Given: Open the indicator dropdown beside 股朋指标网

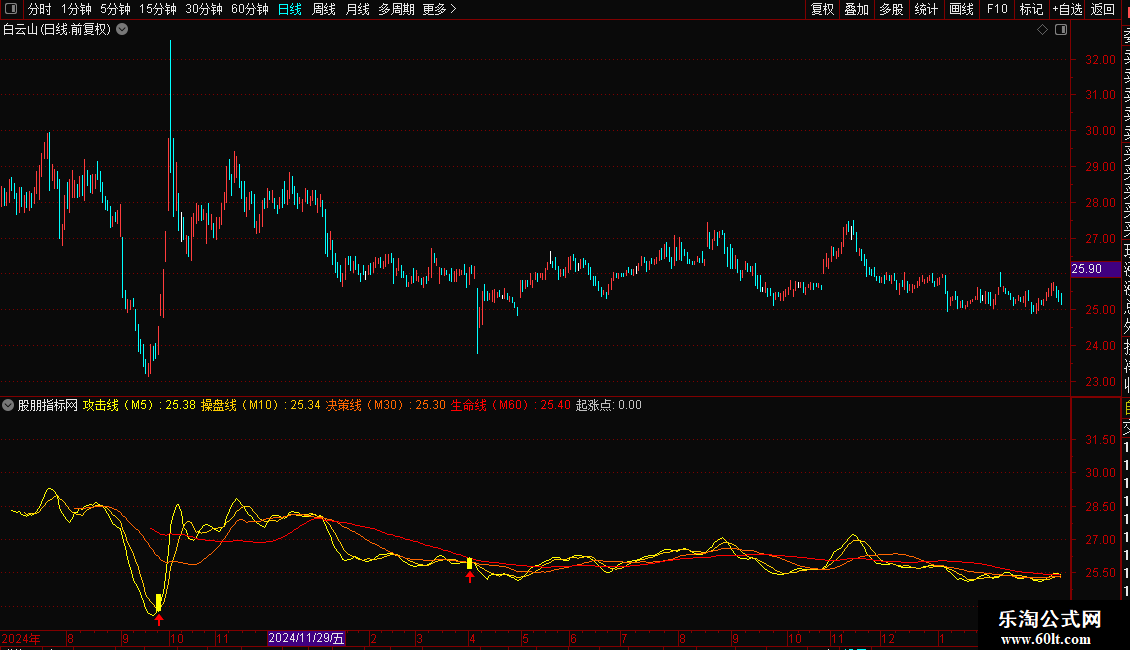Looking at the screenshot, I should tap(8, 405).
